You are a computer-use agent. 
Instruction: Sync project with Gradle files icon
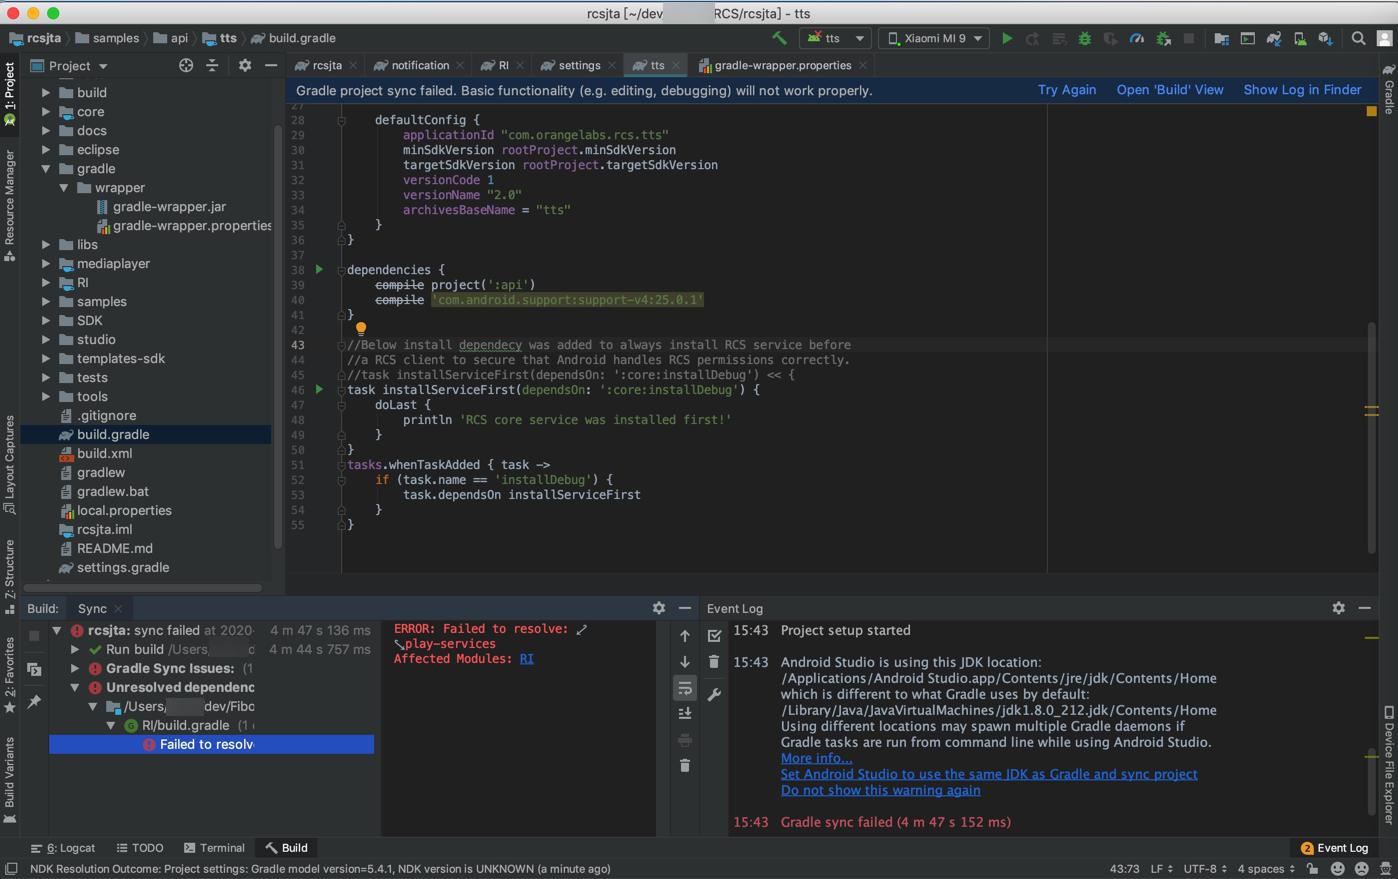1274,38
